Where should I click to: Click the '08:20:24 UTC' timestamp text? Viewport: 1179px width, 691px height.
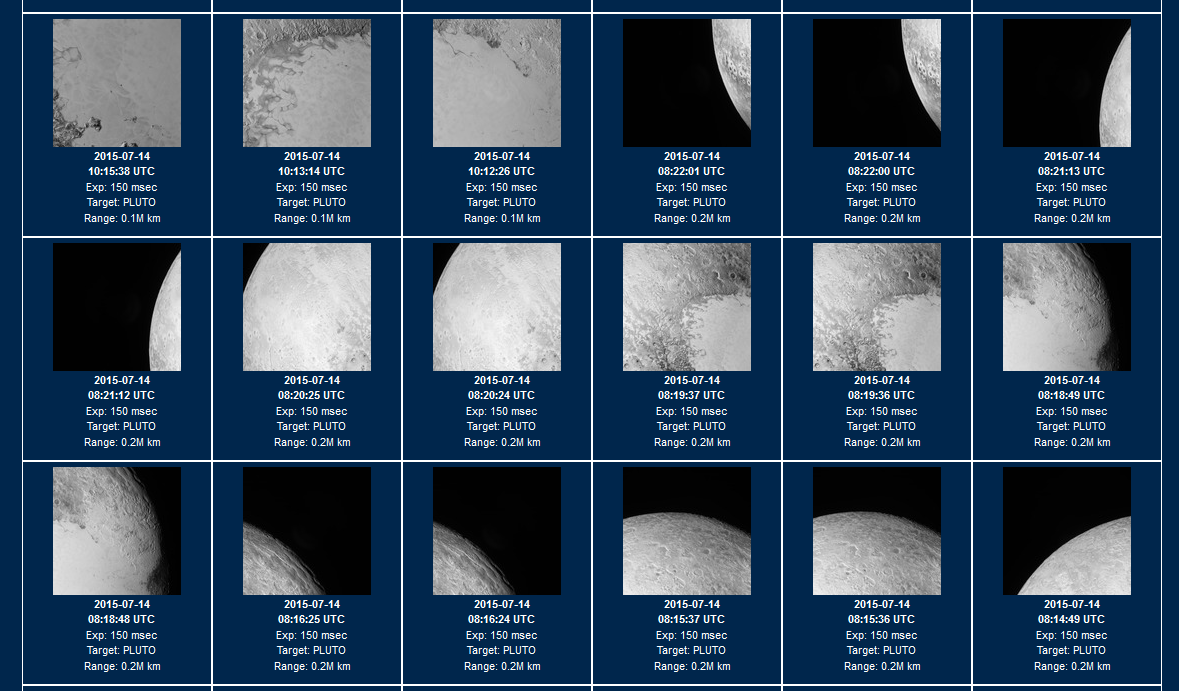pyautogui.click(x=502, y=396)
